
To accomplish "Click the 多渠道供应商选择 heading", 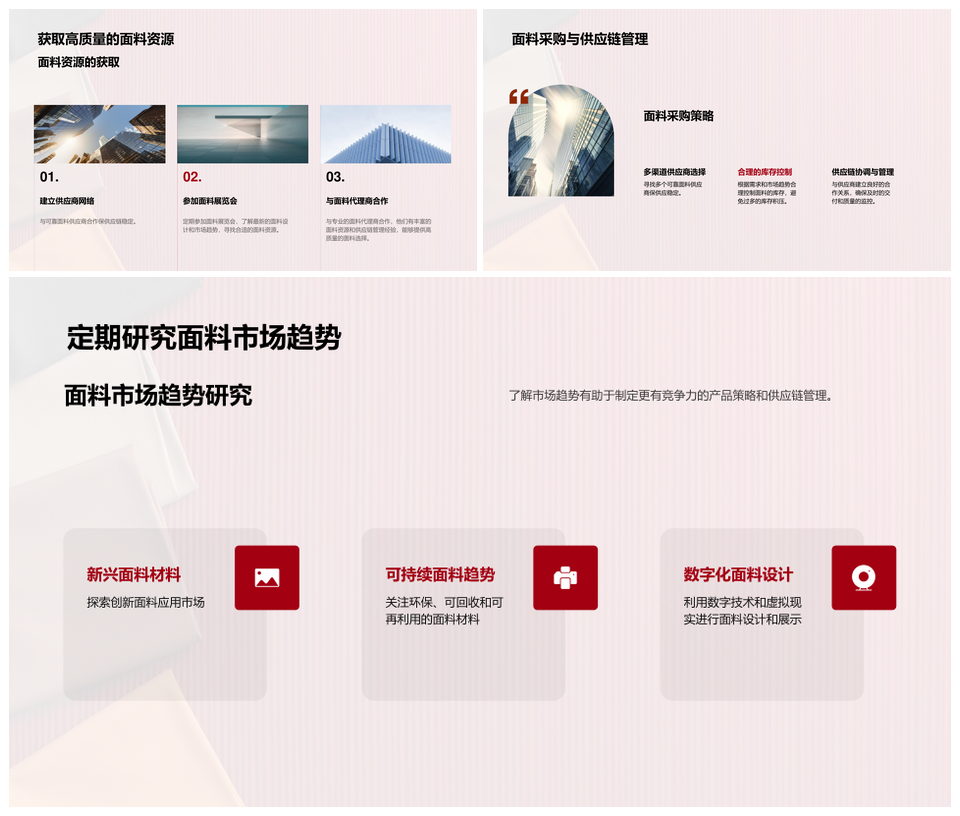I will [x=674, y=172].
